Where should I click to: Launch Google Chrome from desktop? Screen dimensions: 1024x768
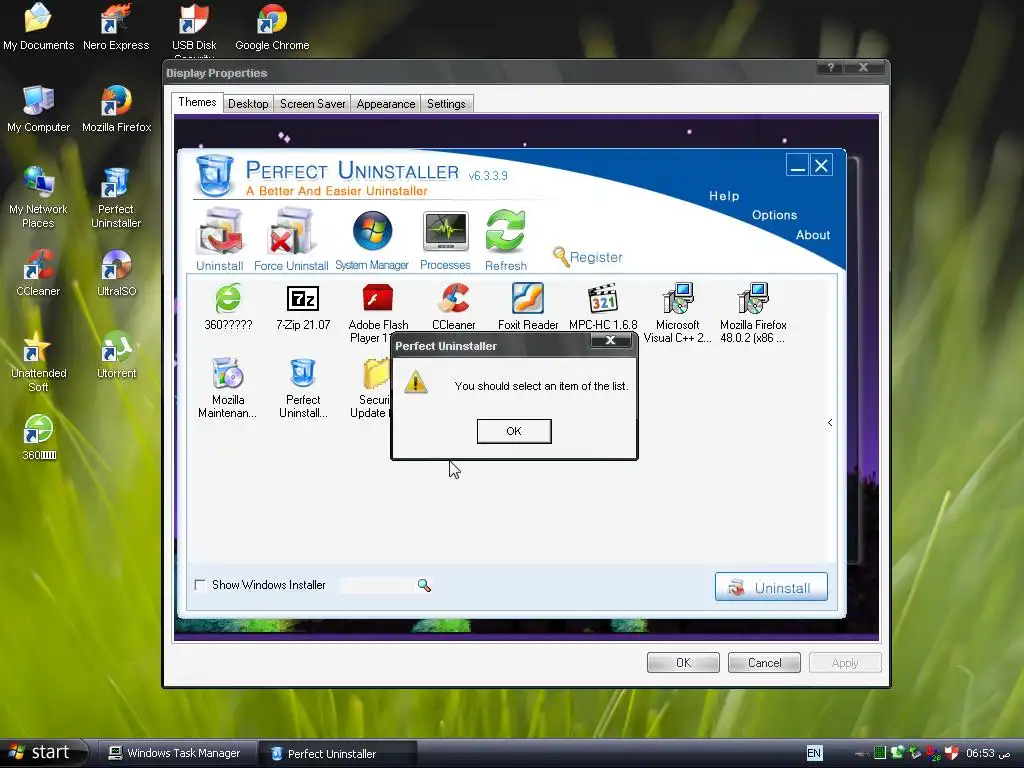(272, 27)
